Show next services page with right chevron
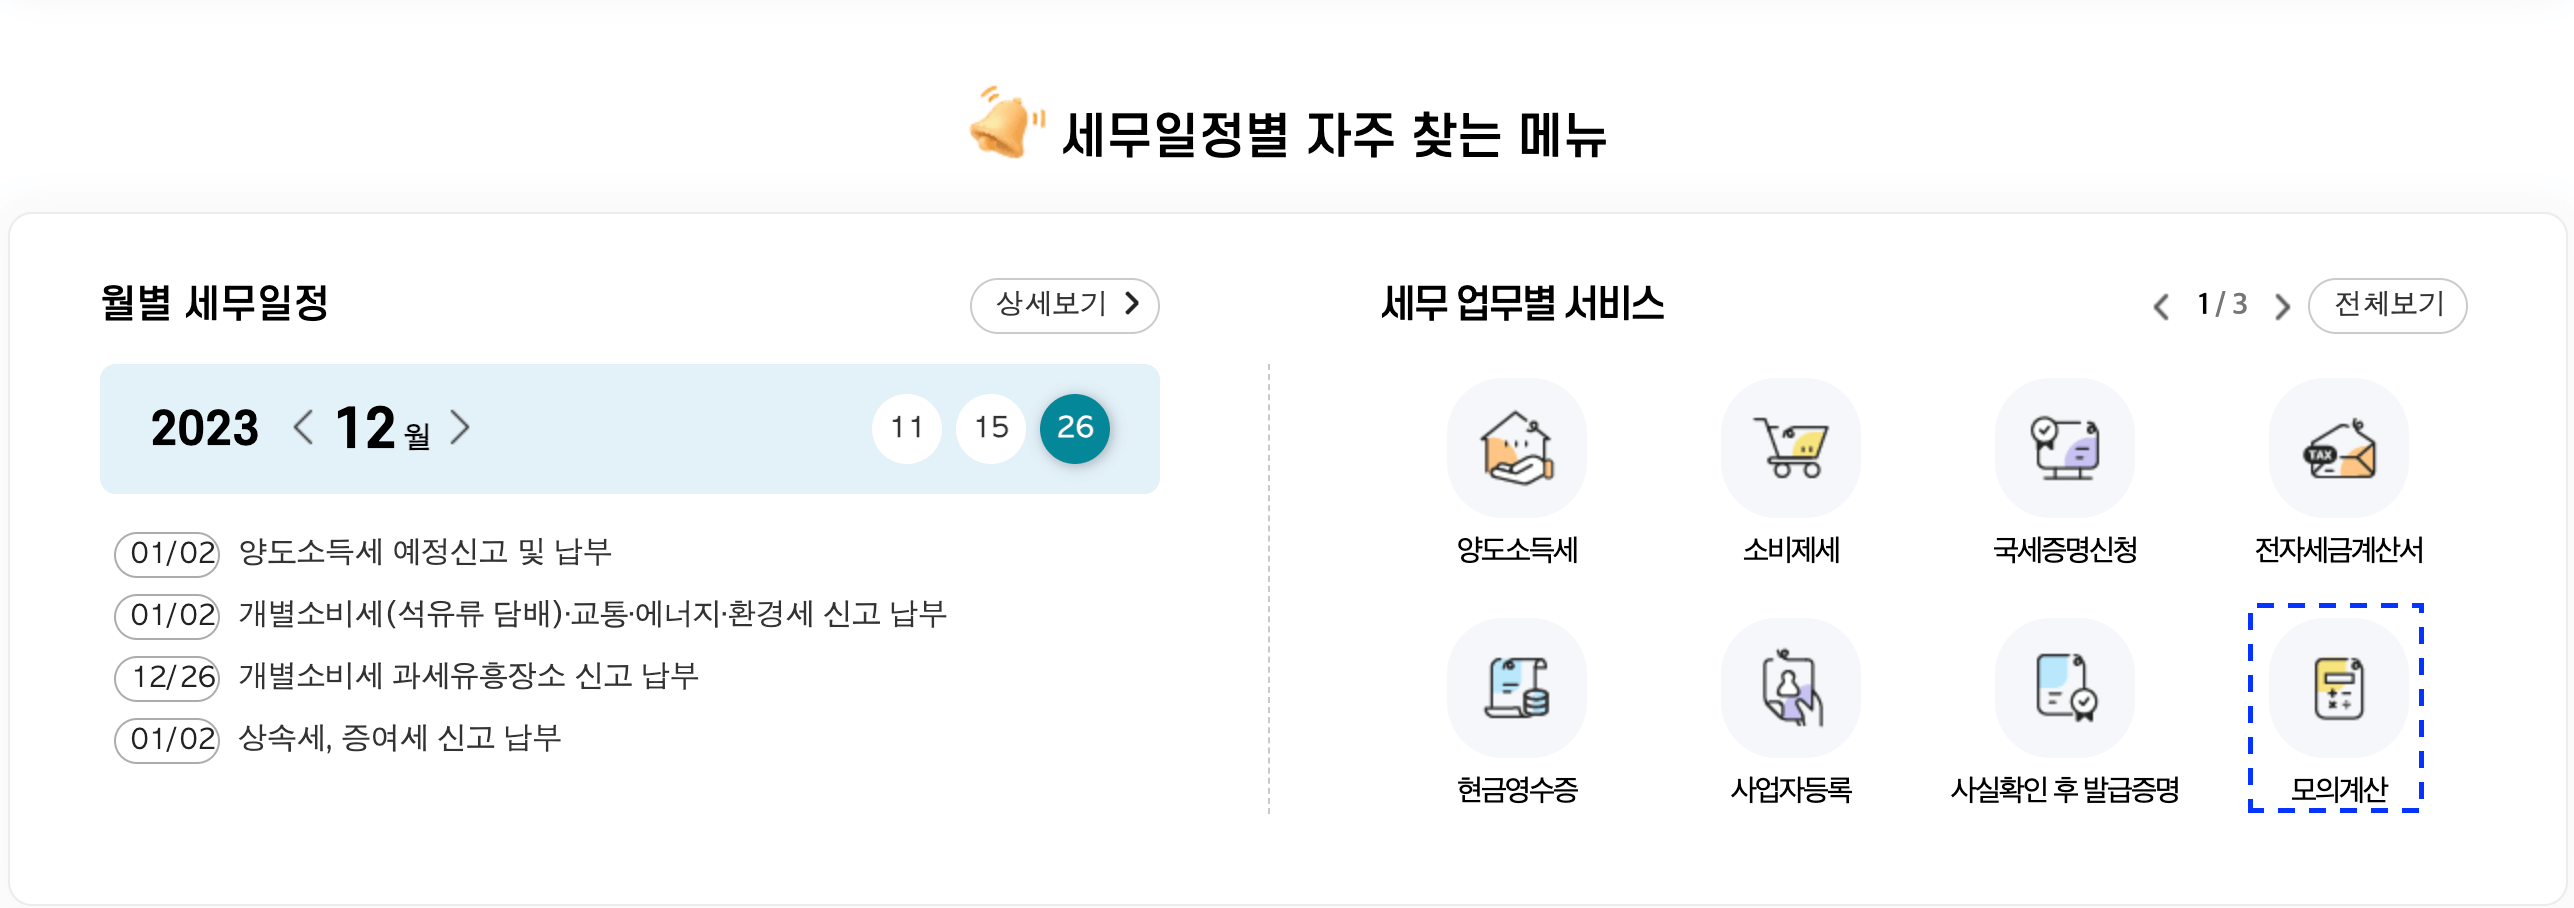Image resolution: width=2574 pixels, height=908 pixels. point(2281,306)
